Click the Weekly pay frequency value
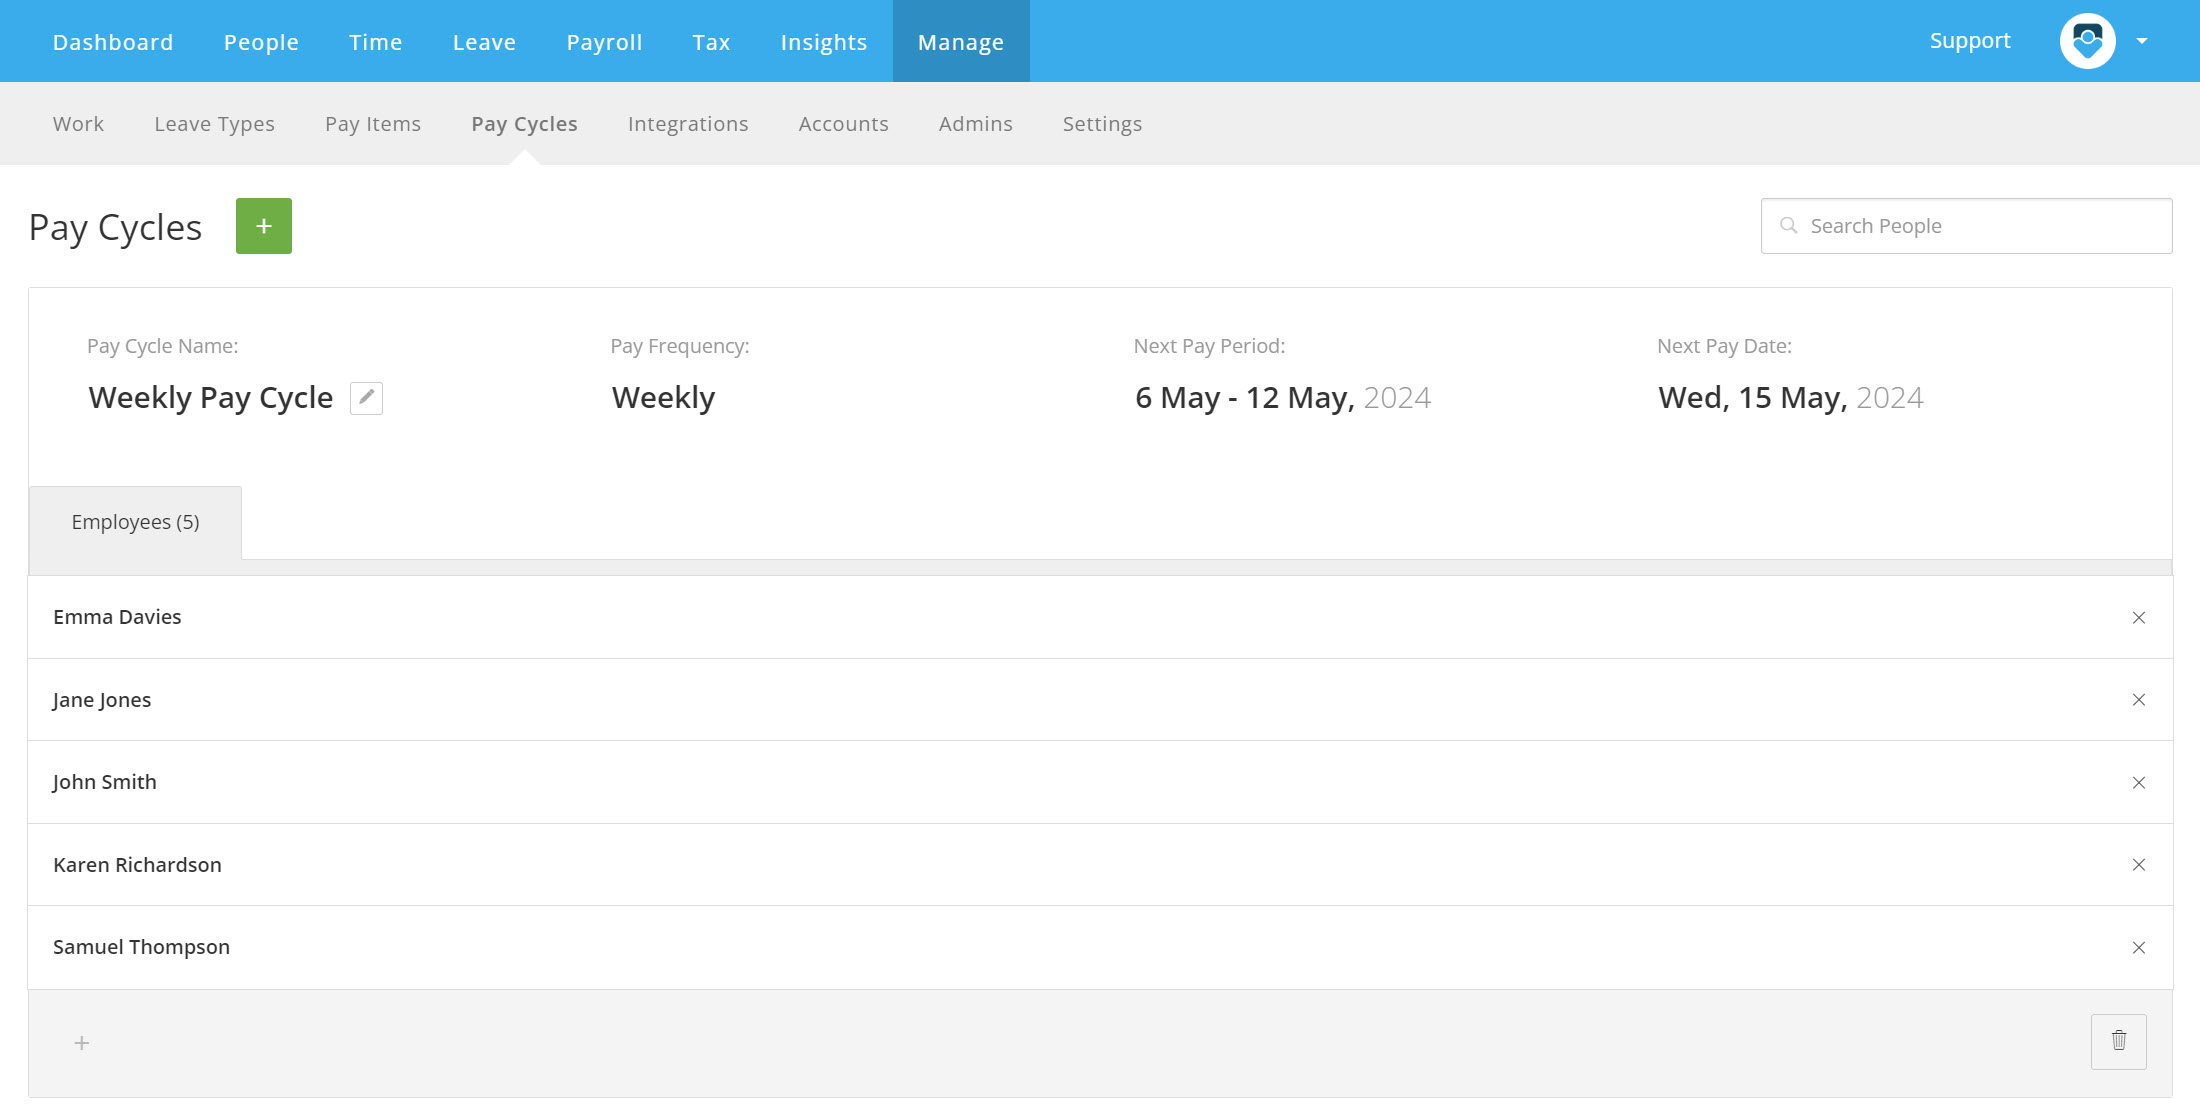The image size is (2200, 1105). [663, 398]
